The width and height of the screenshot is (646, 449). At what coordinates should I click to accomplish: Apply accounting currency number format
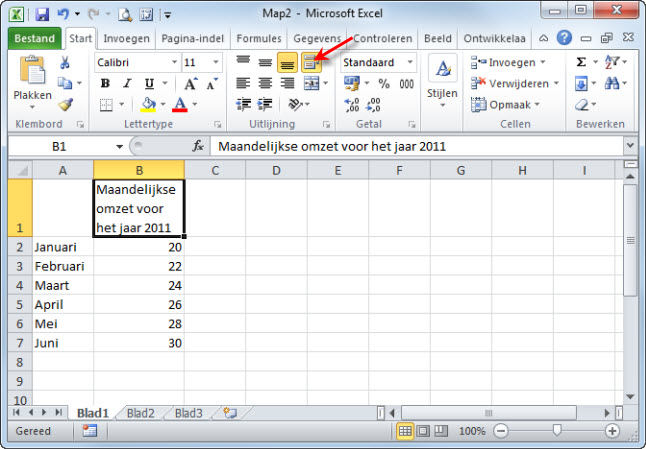(x=351, y=84)
